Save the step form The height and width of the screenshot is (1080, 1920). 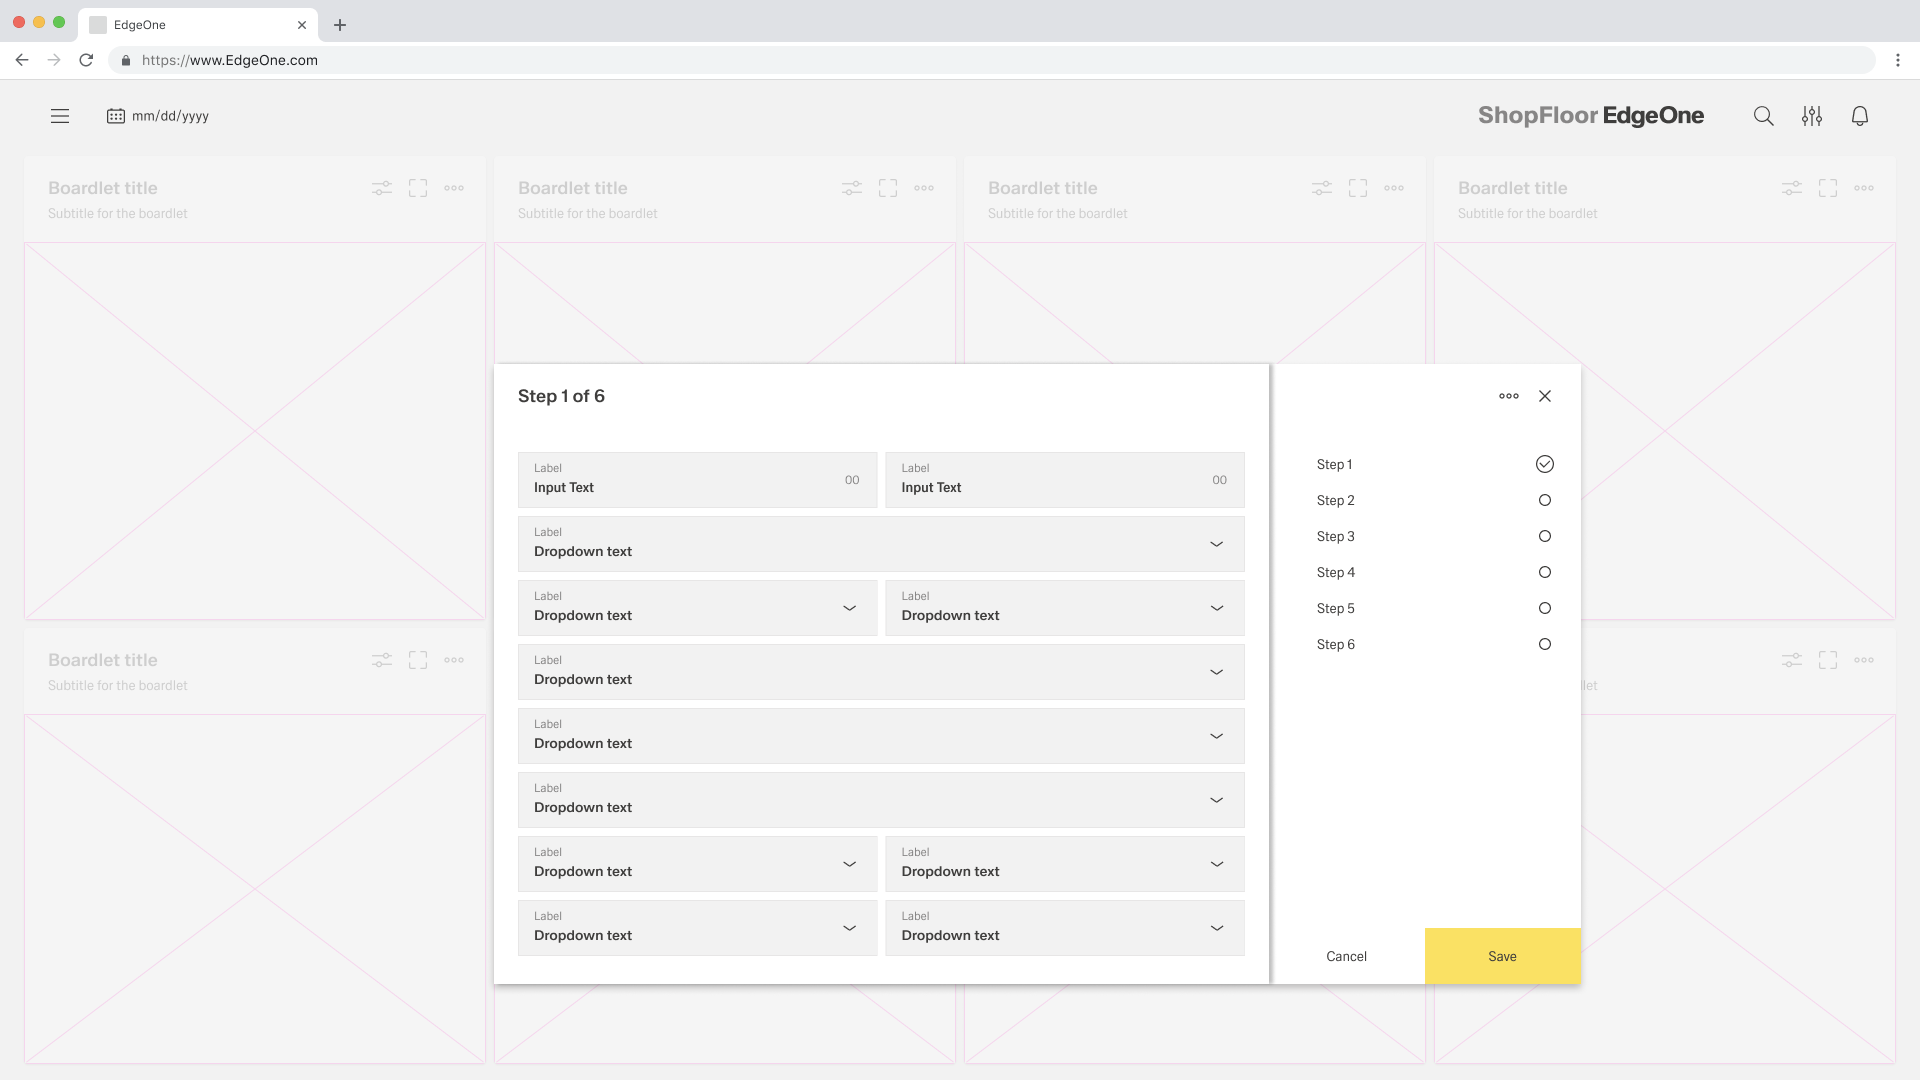tap(1502, 956)
